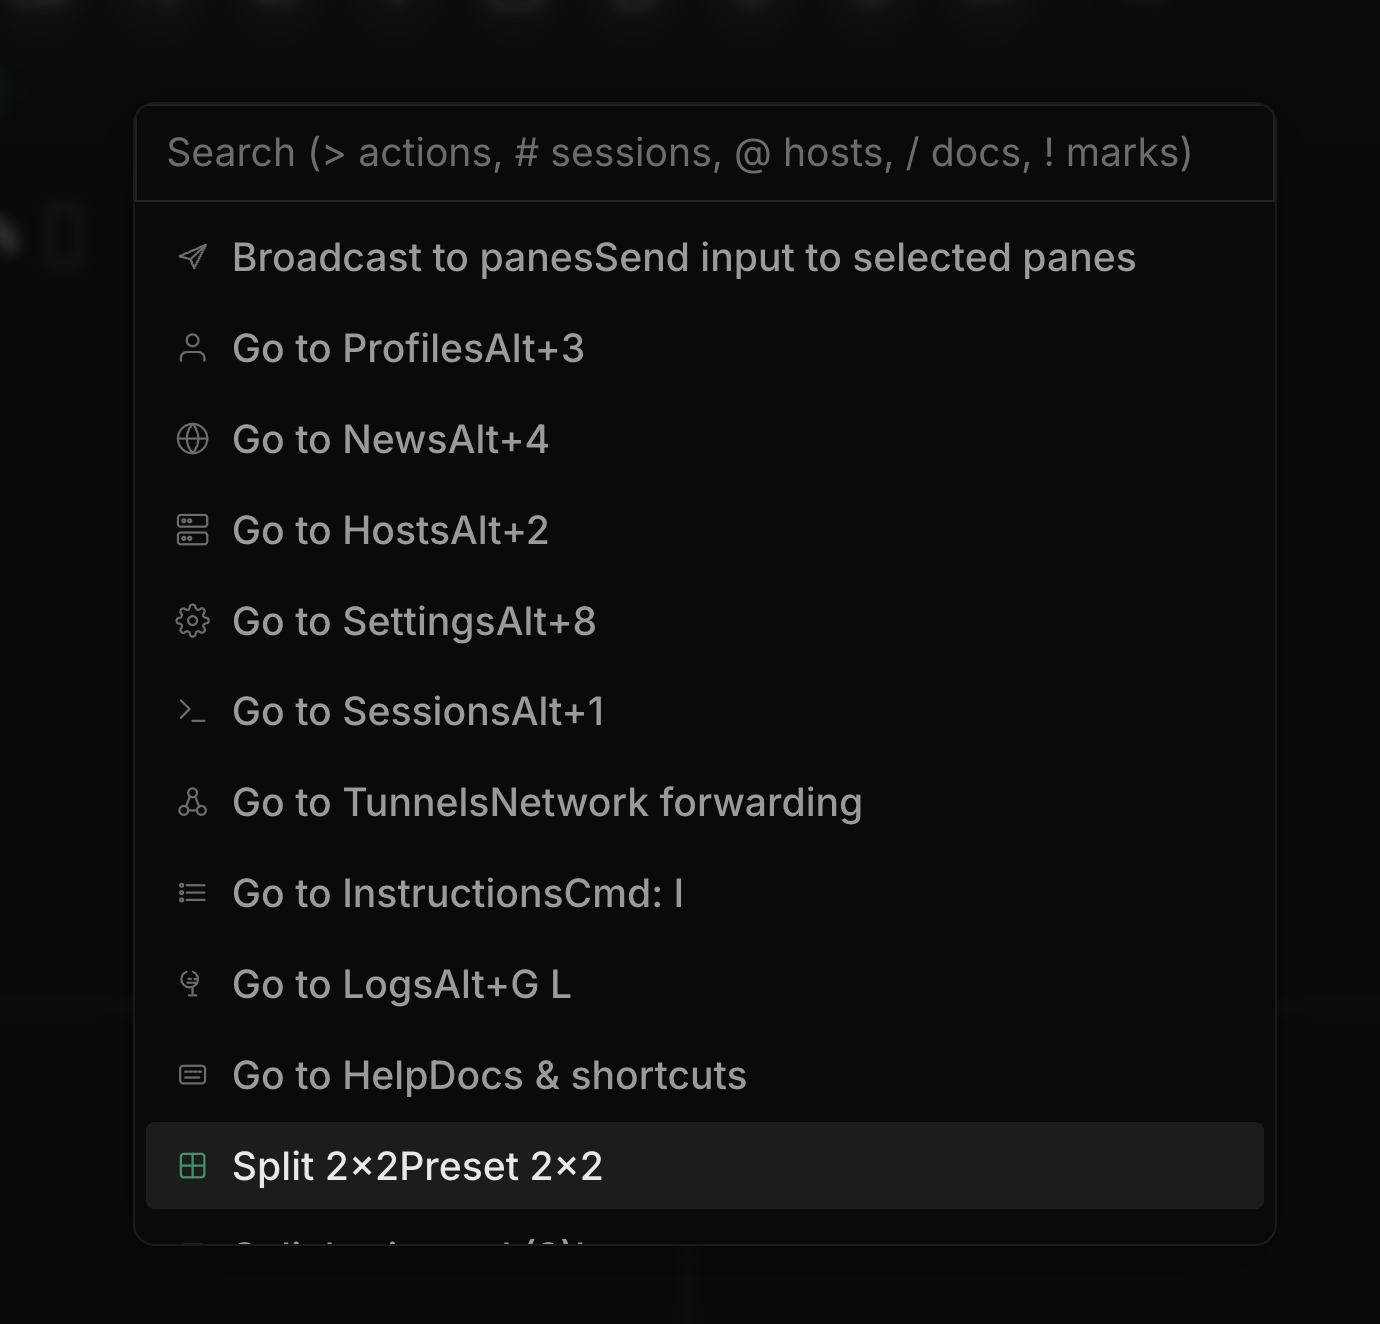
Task: Trigger Go to Logs via list entry
Action: point(402,984)
